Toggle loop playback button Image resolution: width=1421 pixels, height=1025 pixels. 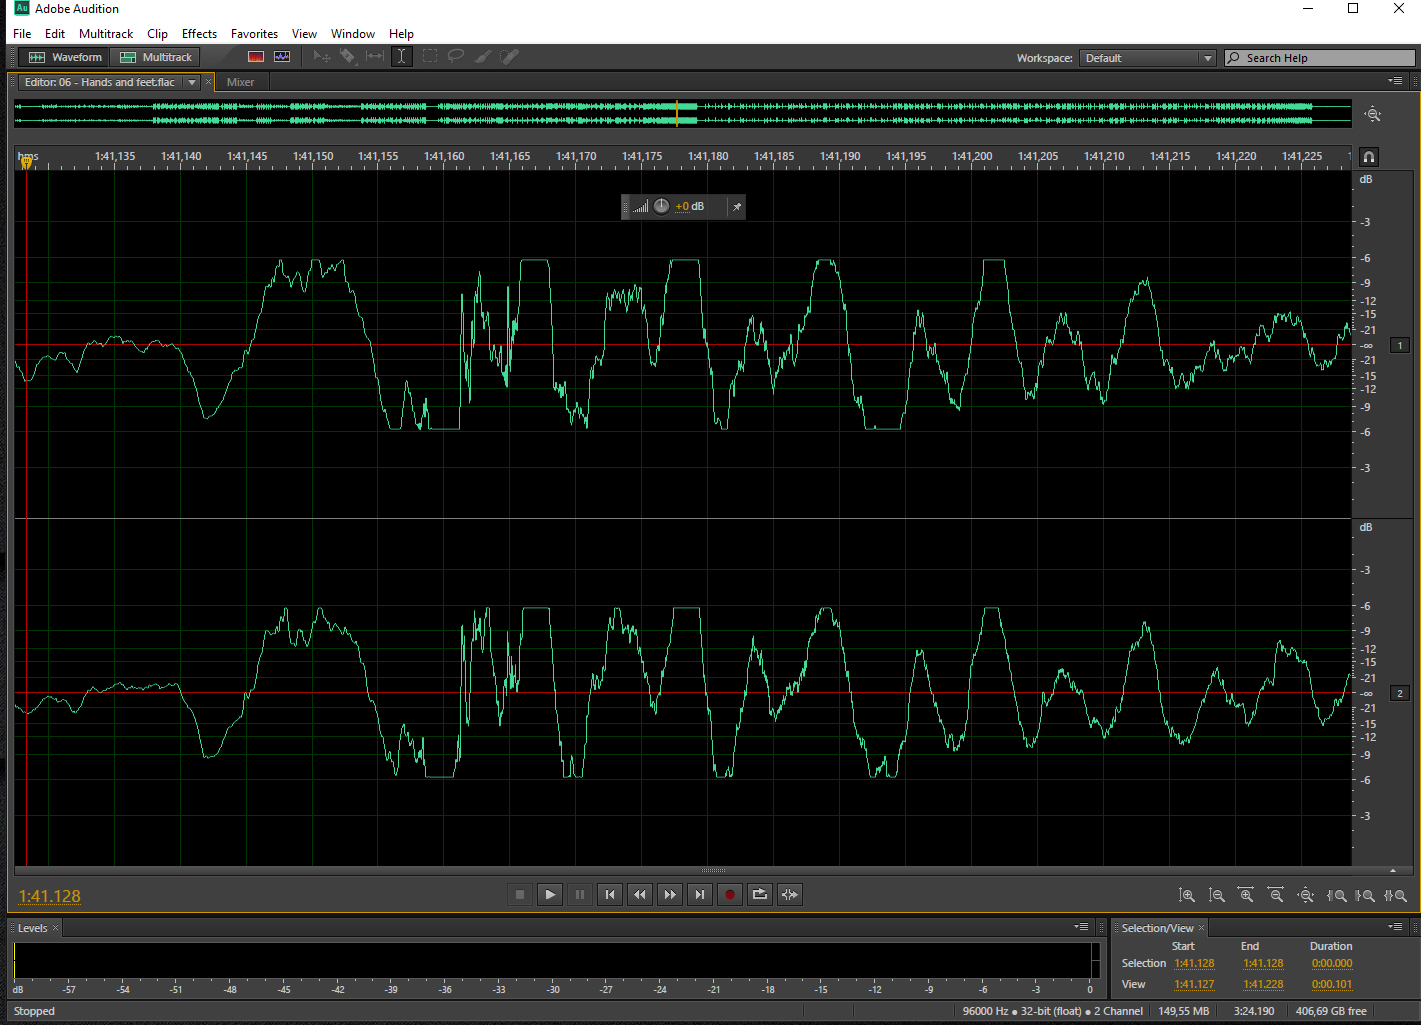click(x=760, y=895)
